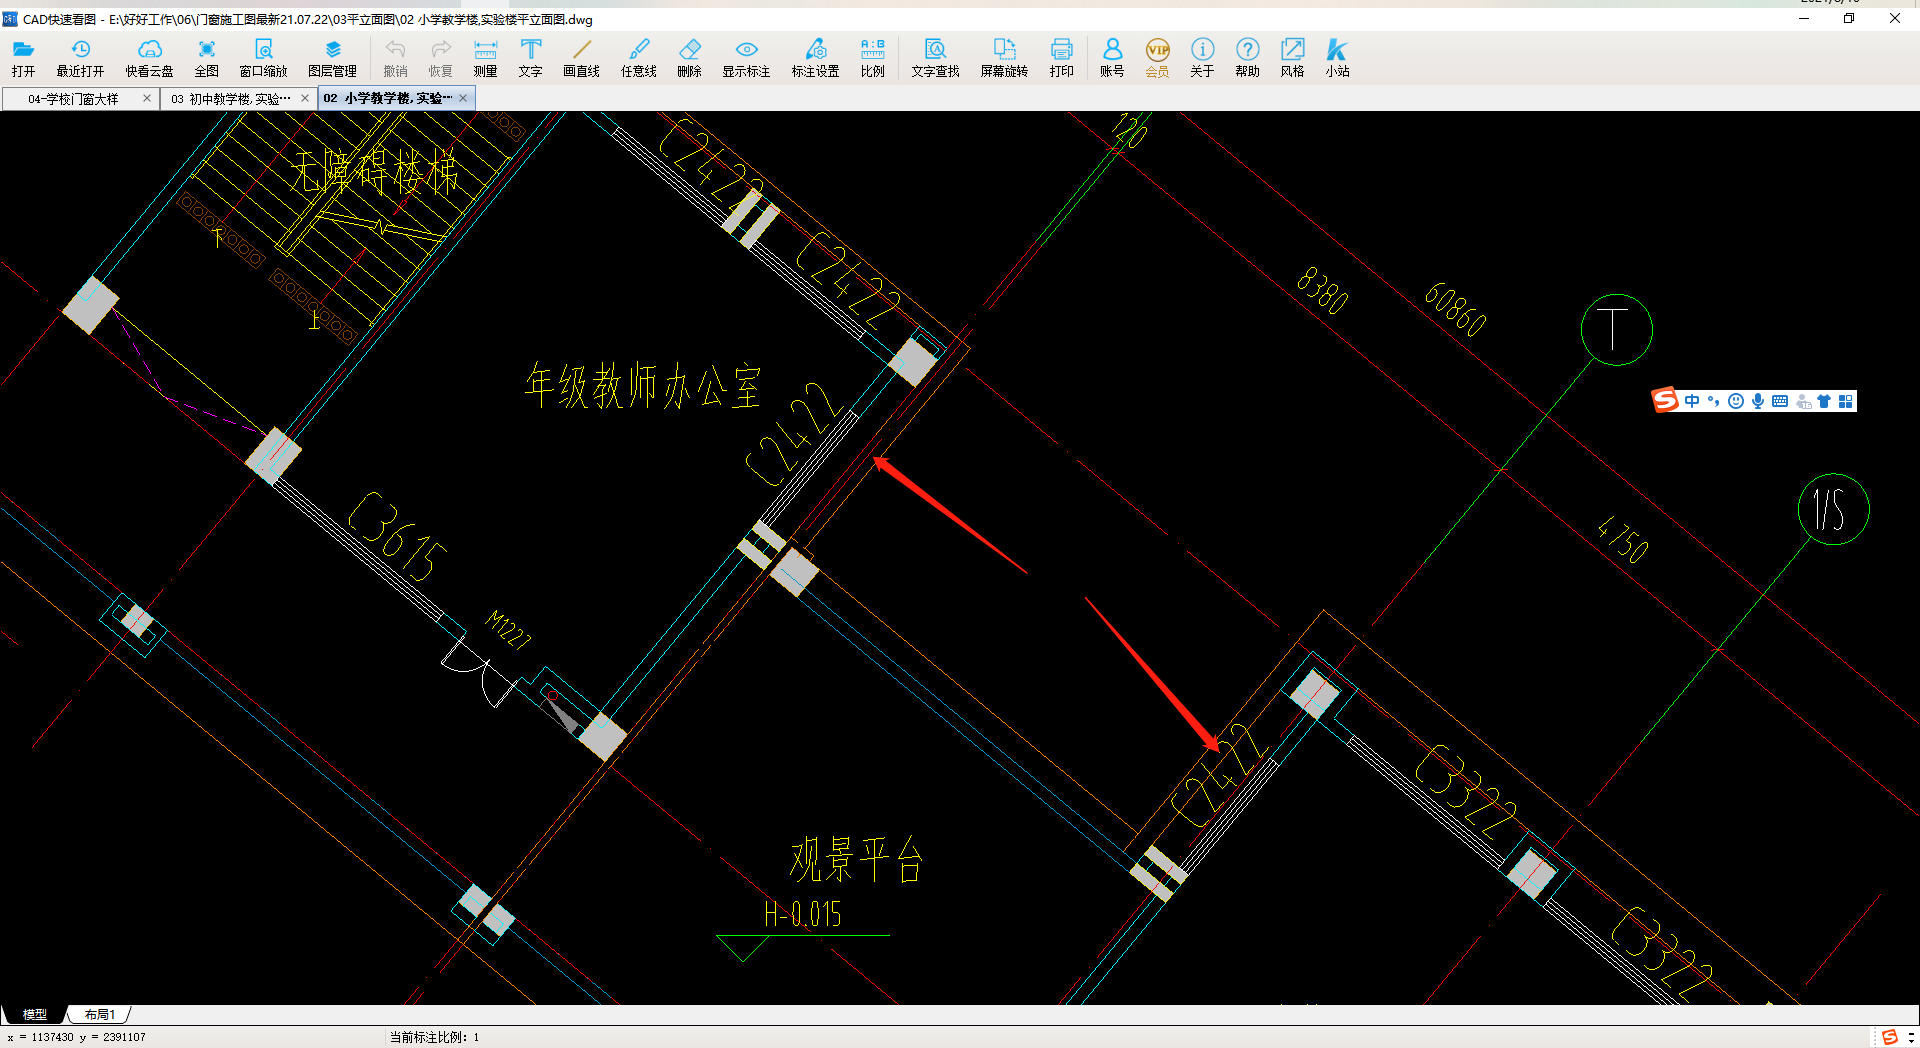Click the H-0.015 elevation label
Viewport: 1920px width, 1048px height.
803,914
